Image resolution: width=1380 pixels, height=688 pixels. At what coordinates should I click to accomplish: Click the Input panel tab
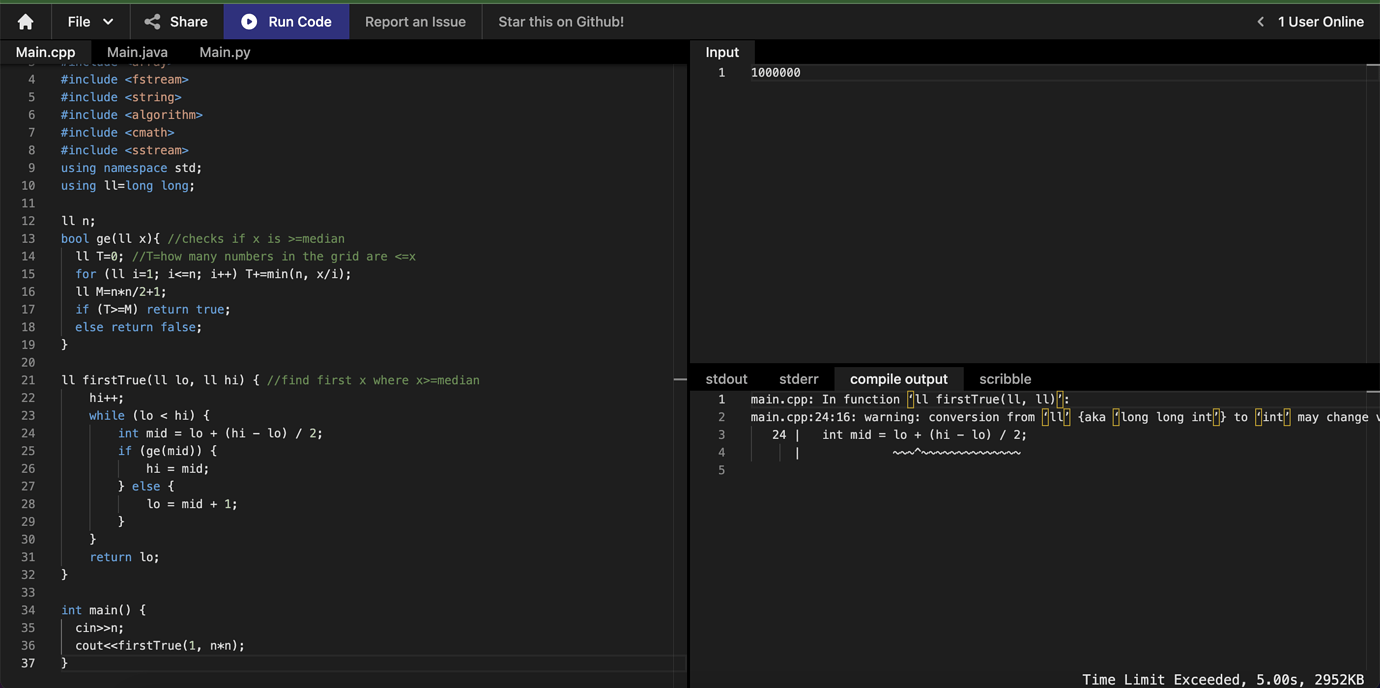(722, 52)
